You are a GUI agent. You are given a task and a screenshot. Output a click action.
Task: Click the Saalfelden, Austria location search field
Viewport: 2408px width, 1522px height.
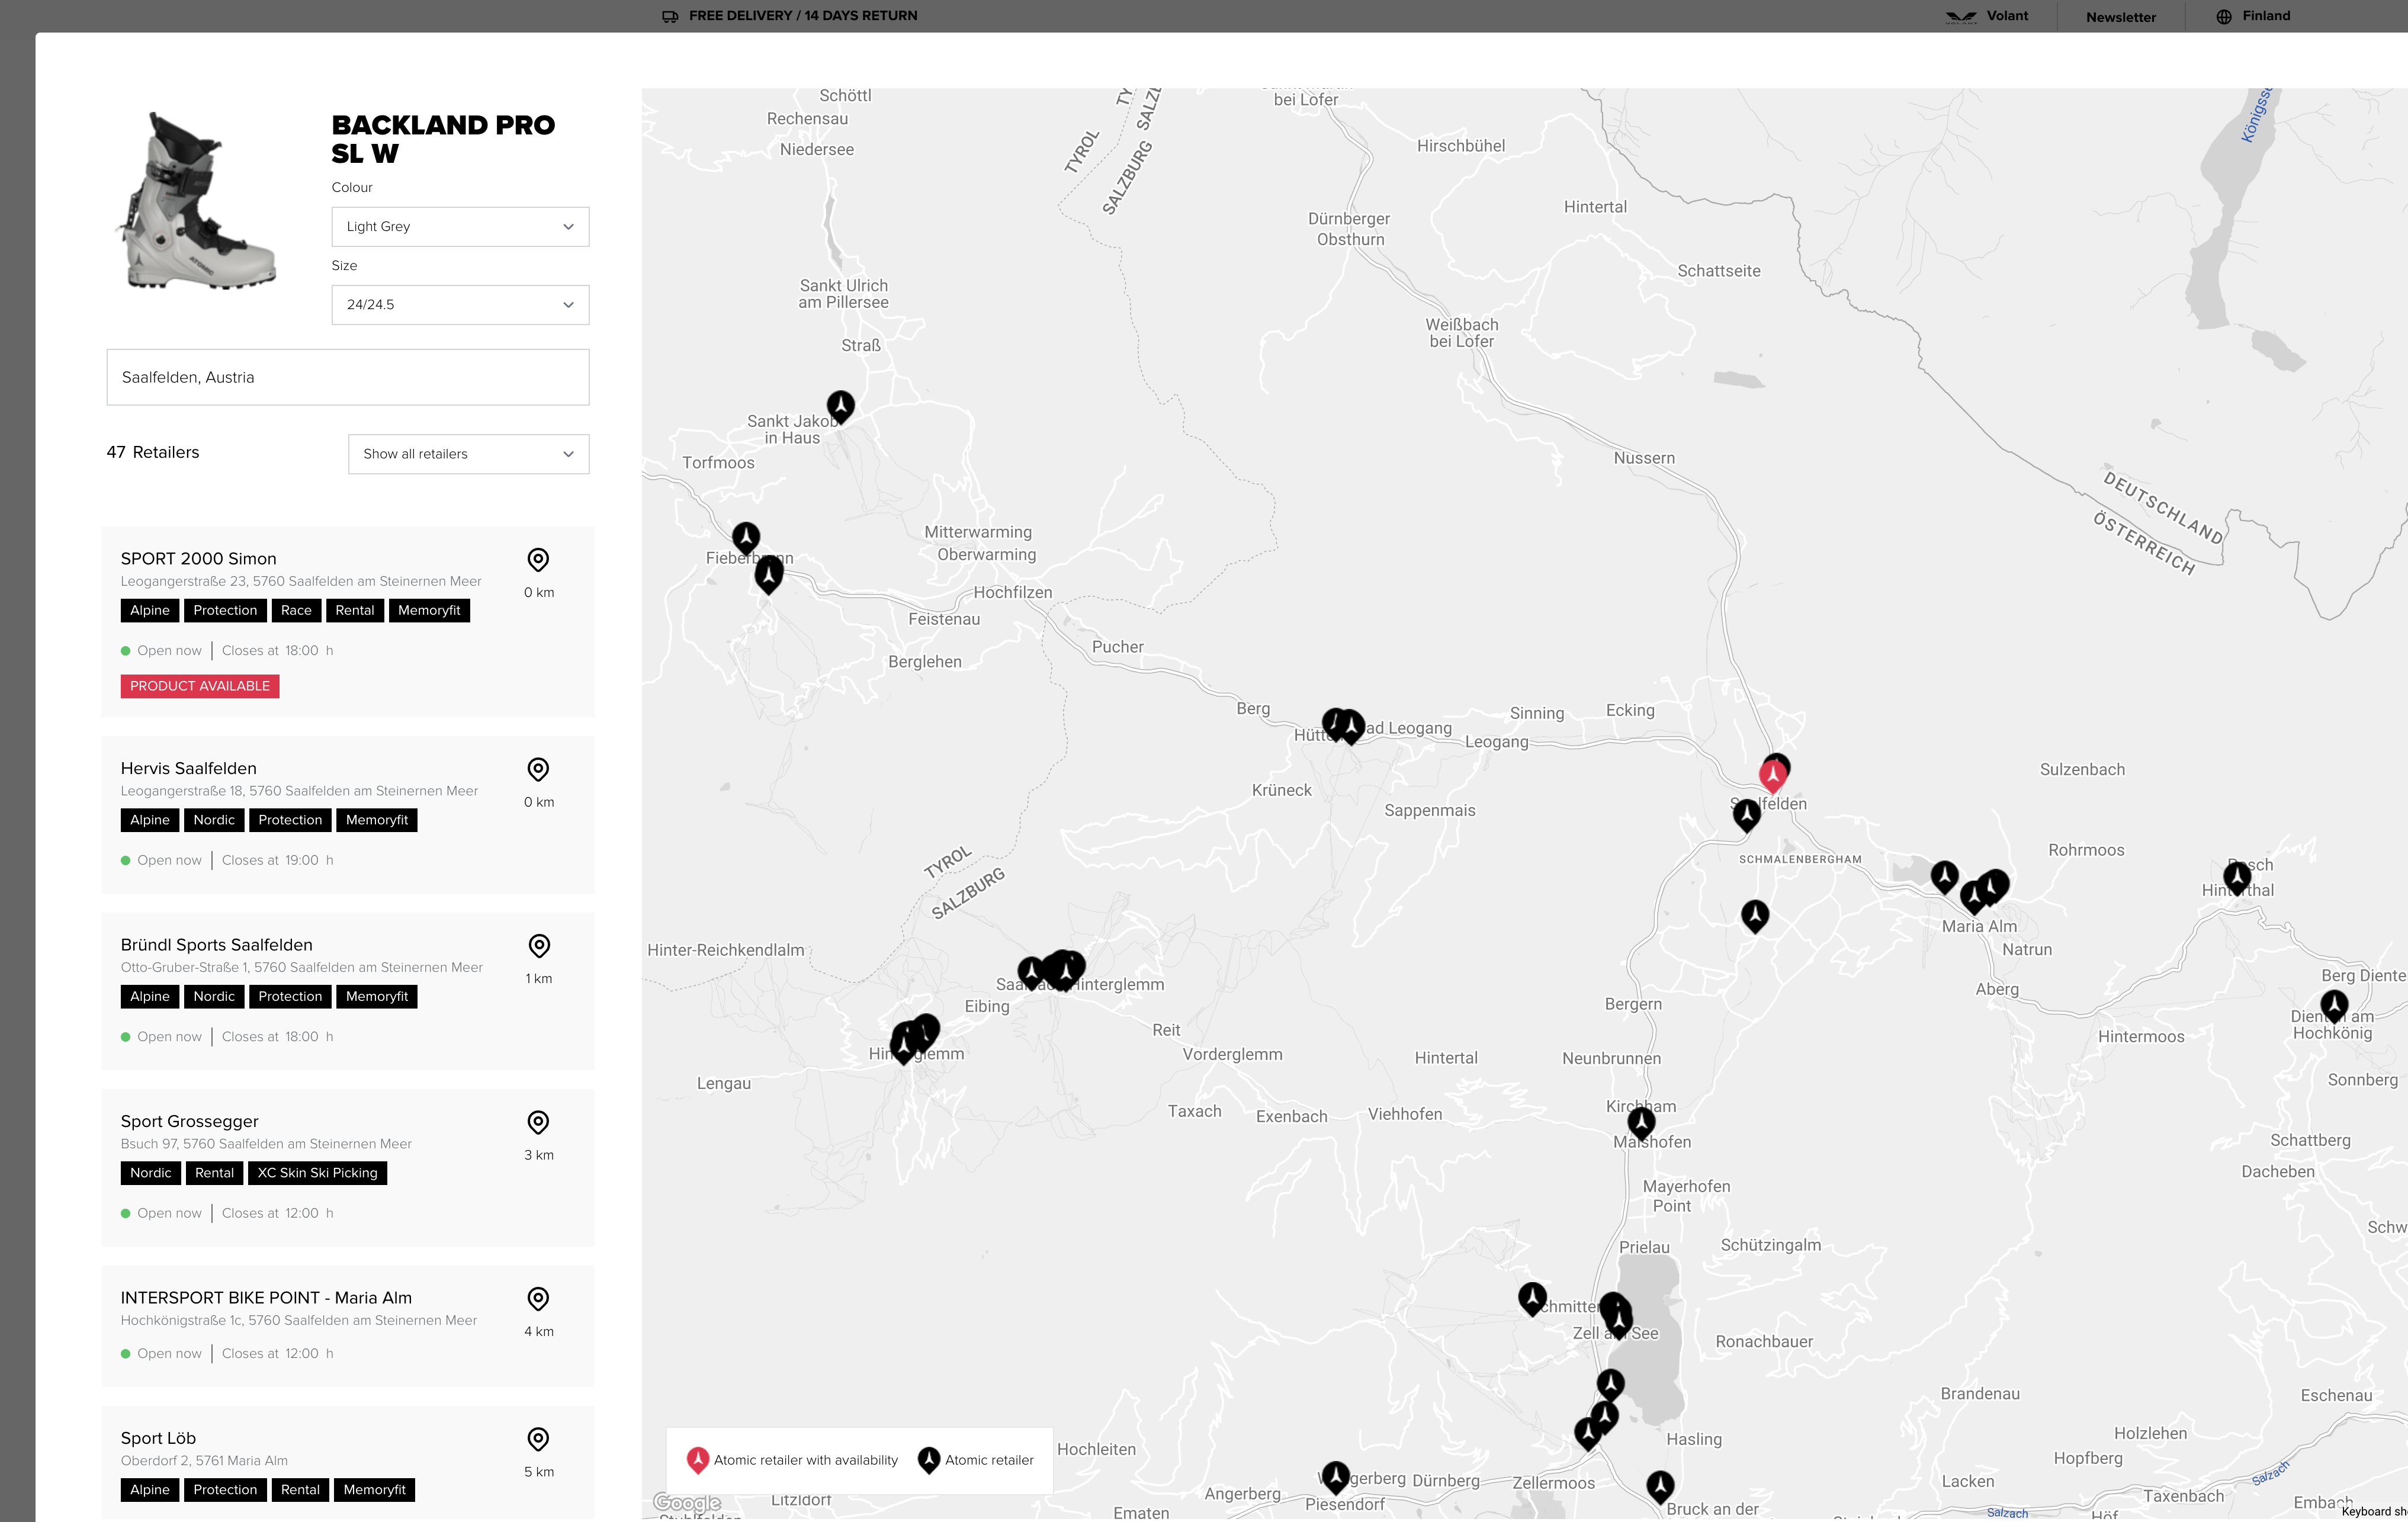pos(348,377)
